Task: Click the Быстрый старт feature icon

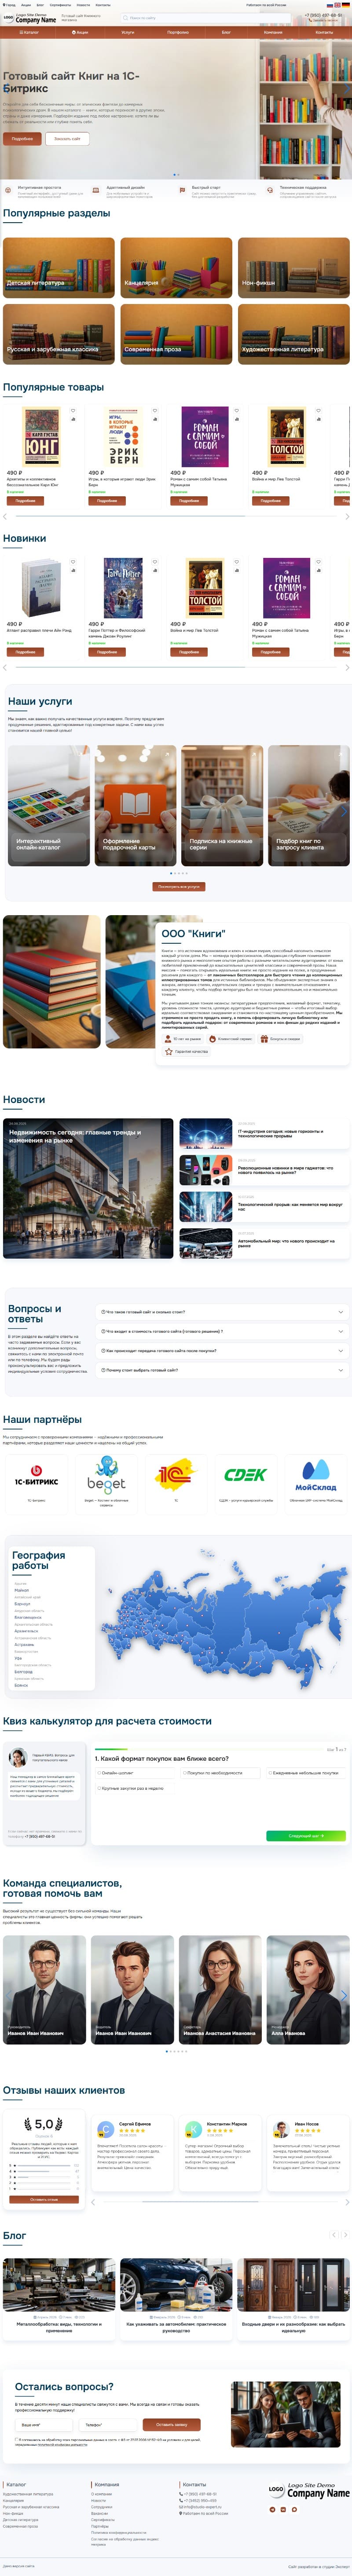Action: [182, 189]
